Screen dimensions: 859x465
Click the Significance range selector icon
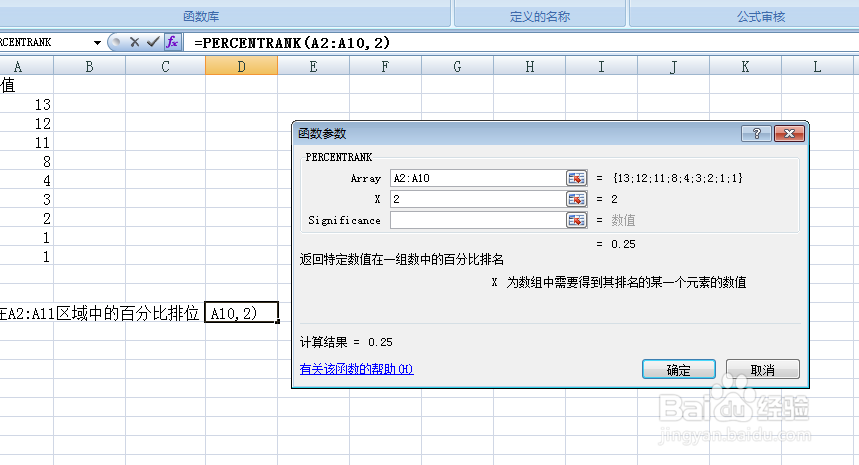[x=576, y=220]
